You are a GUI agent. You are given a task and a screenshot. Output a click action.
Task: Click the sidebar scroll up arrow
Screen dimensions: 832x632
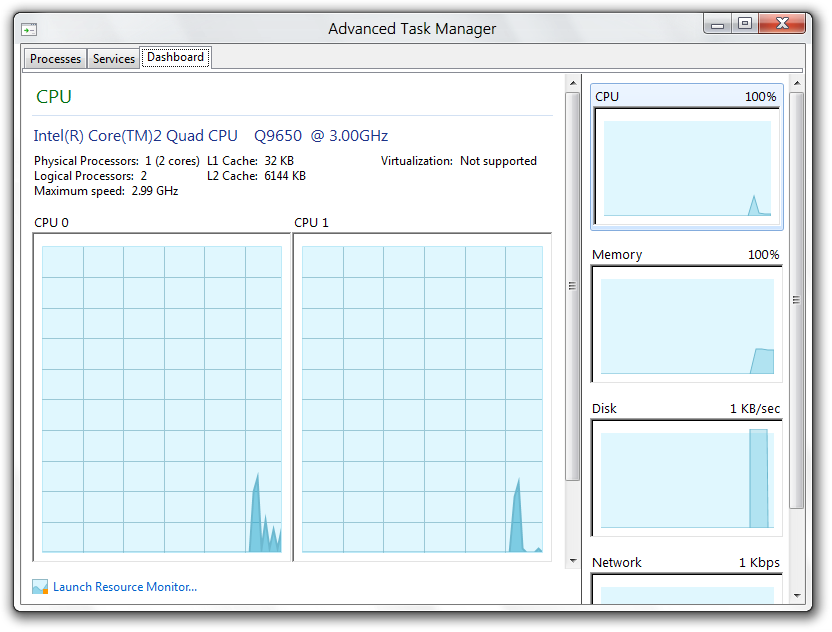pos(796,83)
